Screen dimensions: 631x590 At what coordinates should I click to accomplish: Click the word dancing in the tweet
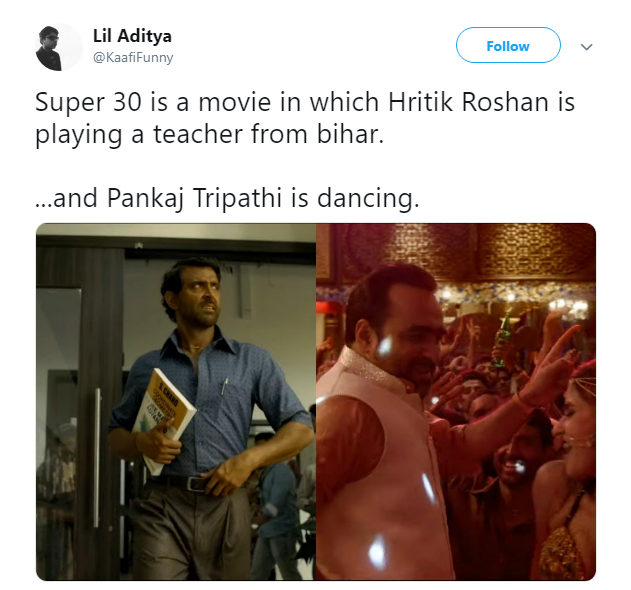[368, 198]
